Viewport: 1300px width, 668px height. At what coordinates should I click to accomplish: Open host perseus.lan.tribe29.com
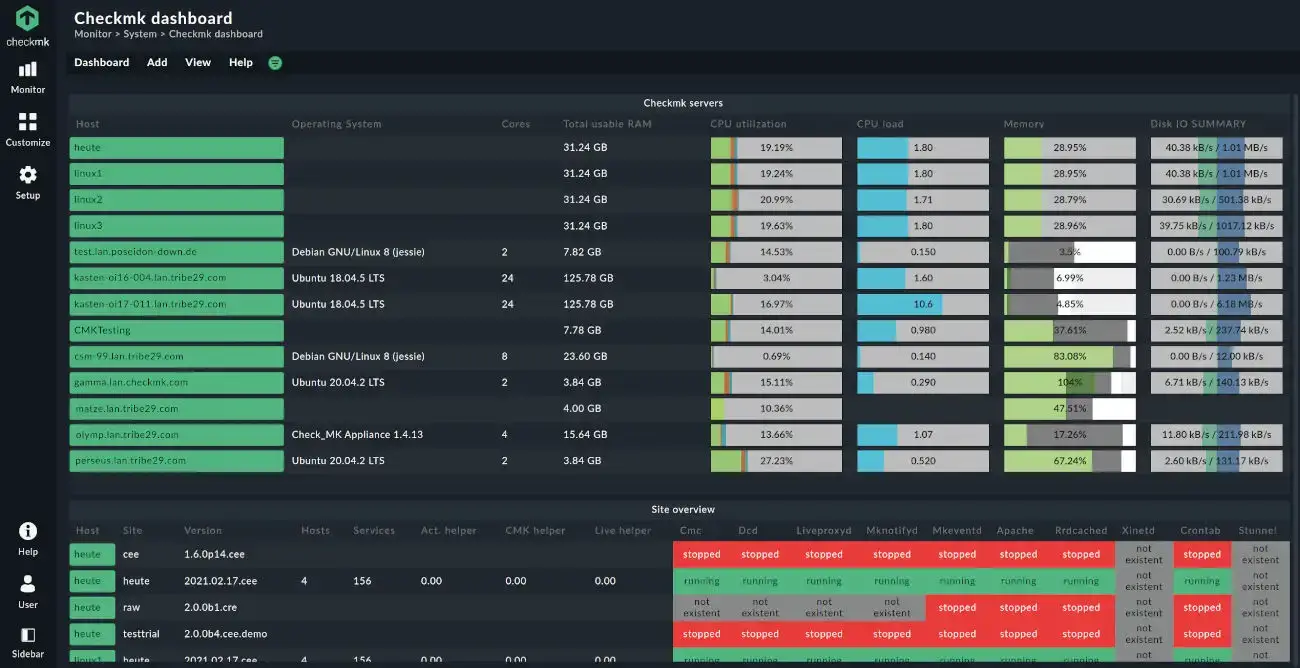tap(130, 461)
